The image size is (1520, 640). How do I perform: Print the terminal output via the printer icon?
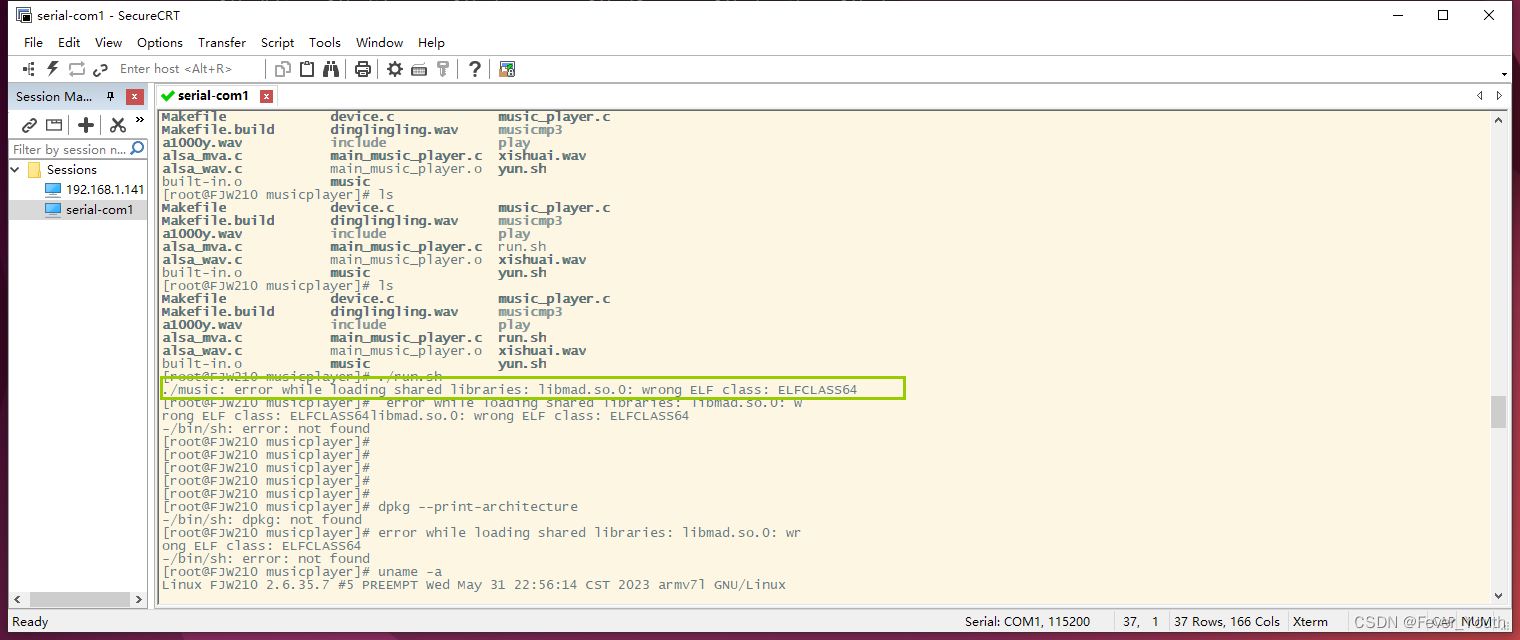365,68
